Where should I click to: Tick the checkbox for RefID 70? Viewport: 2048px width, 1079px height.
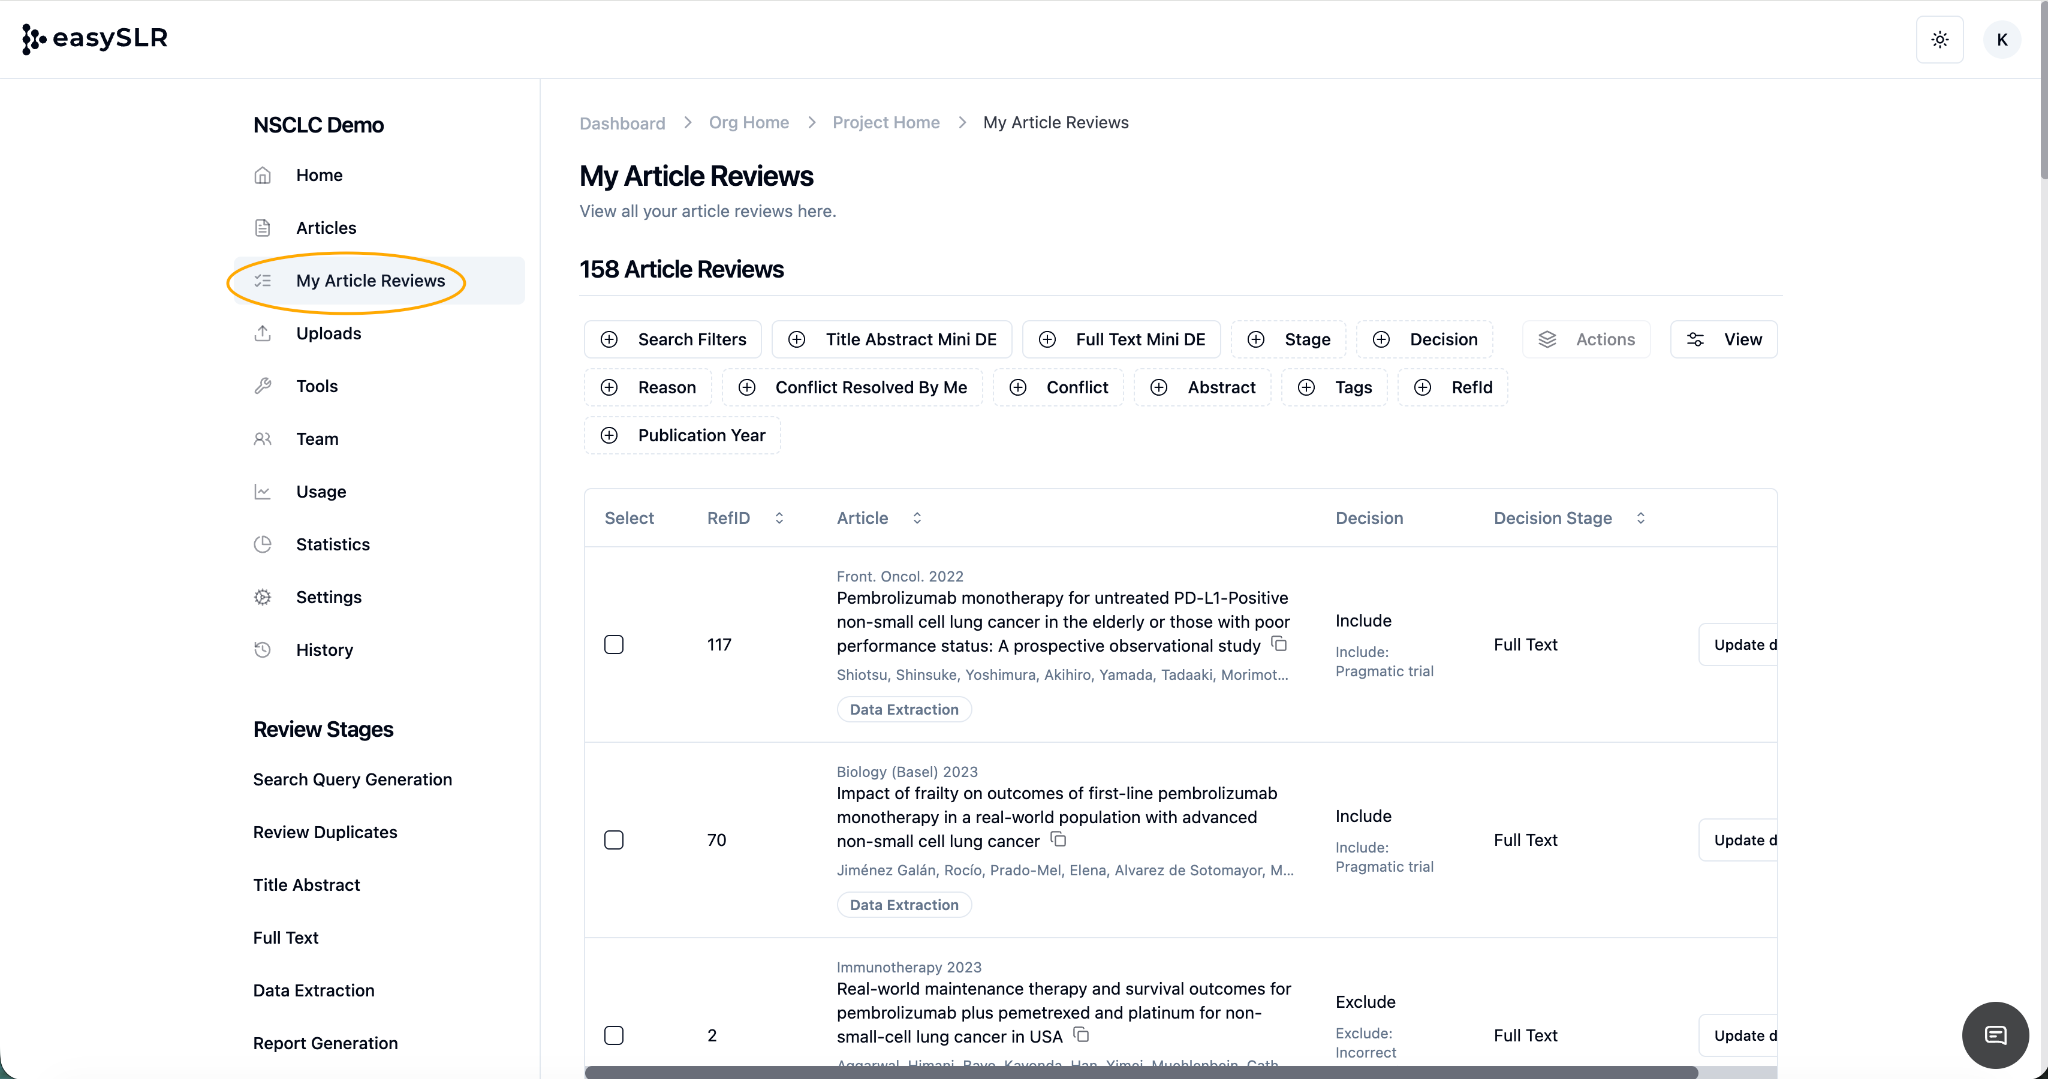614,840
